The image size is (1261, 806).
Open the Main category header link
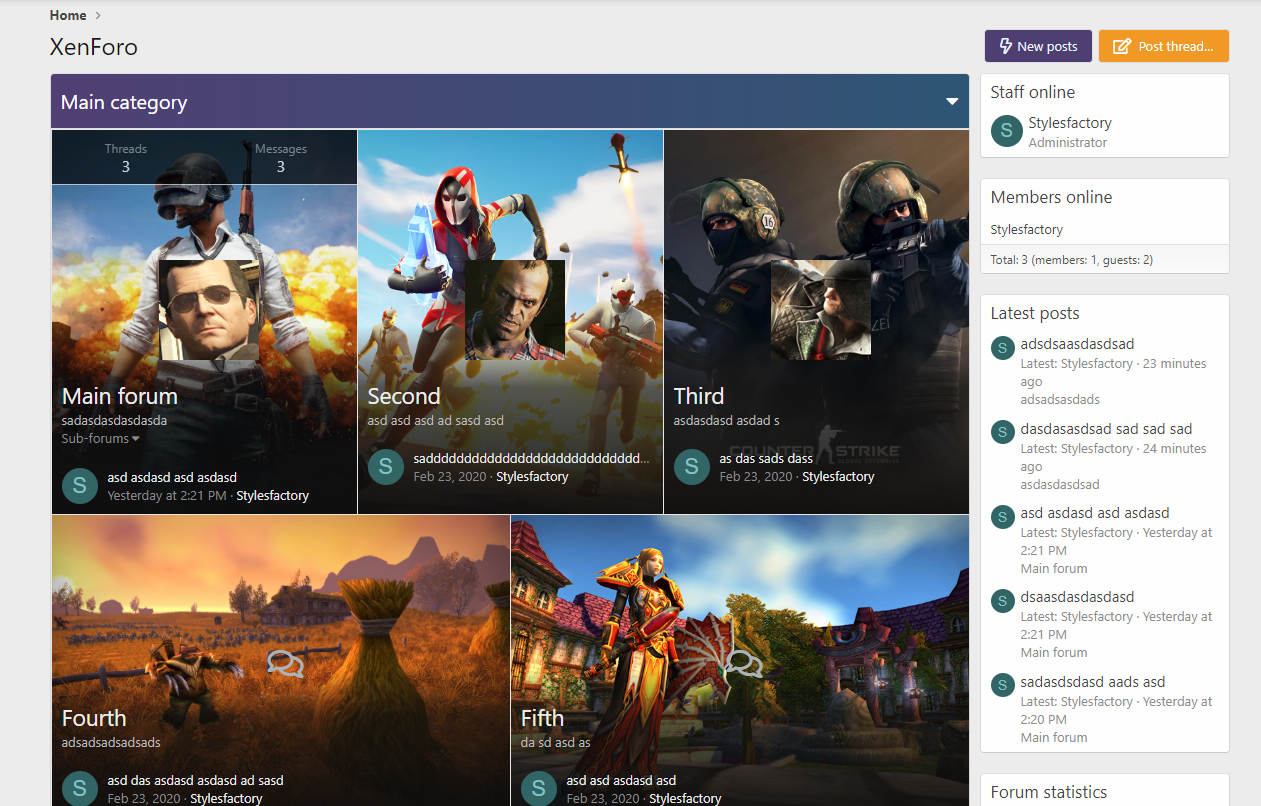pyautogui.click(x=124, y=102)
